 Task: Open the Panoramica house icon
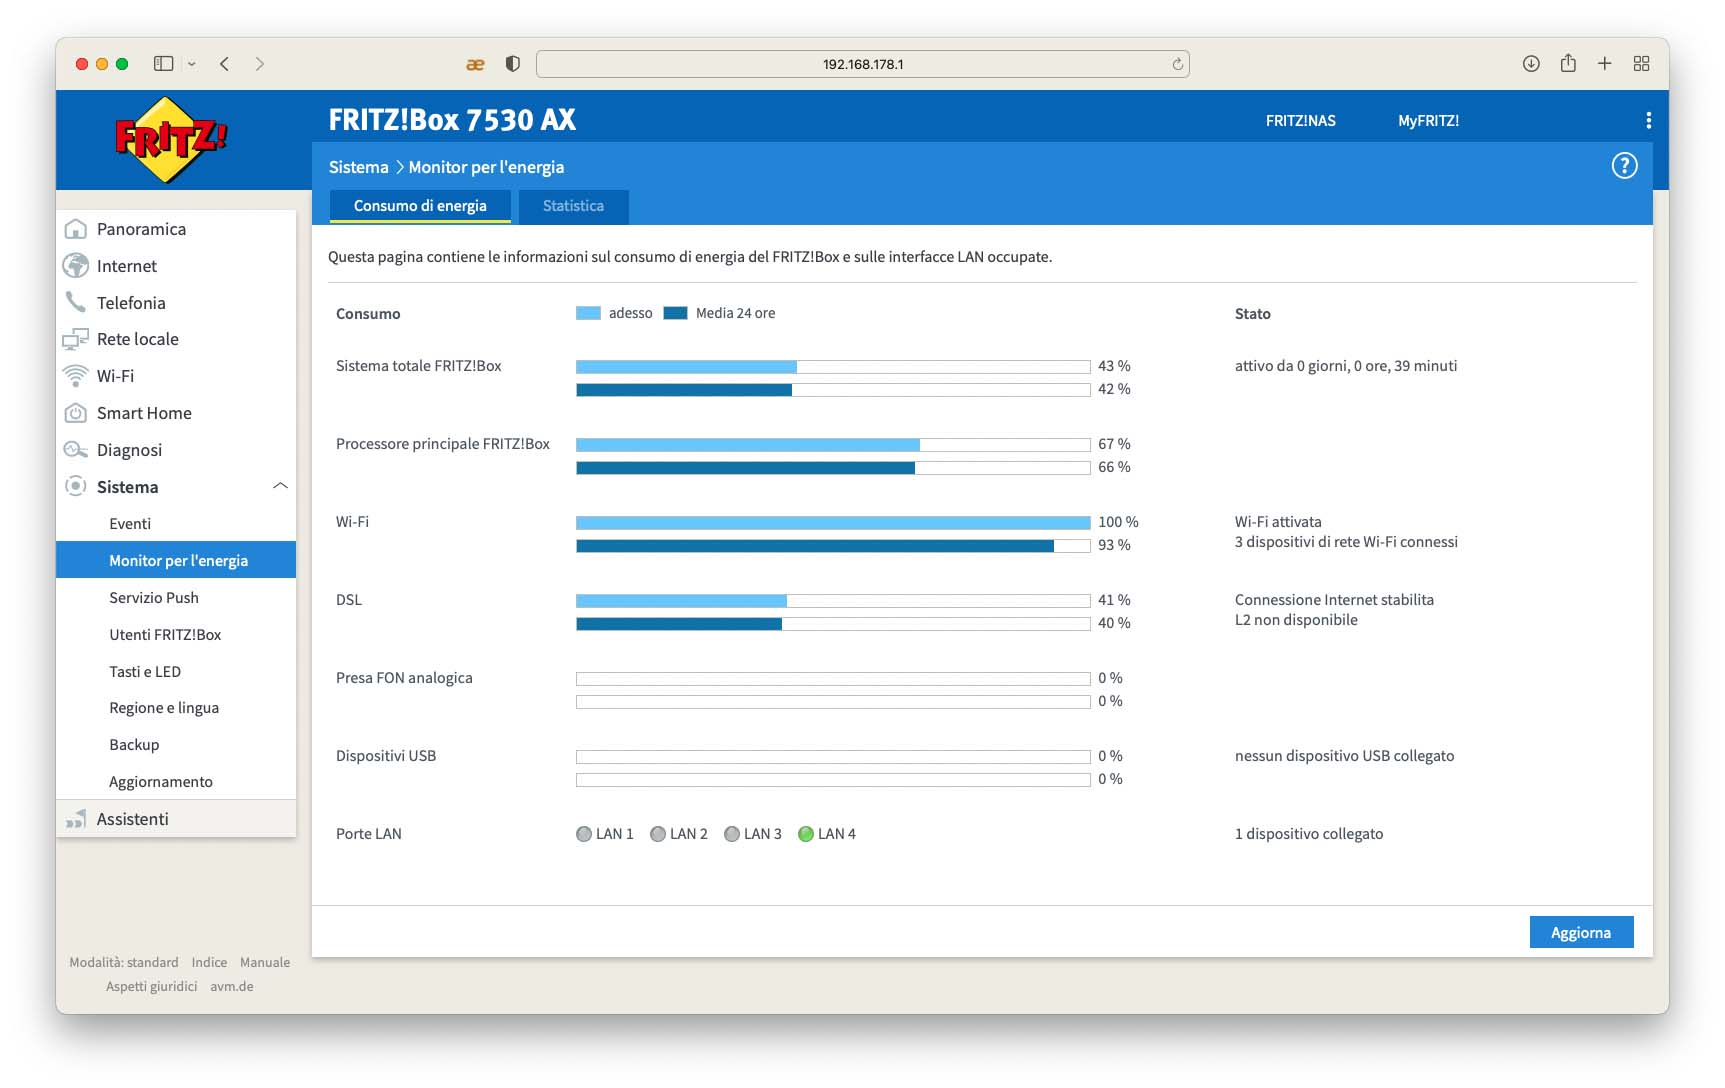click(75, 229)
